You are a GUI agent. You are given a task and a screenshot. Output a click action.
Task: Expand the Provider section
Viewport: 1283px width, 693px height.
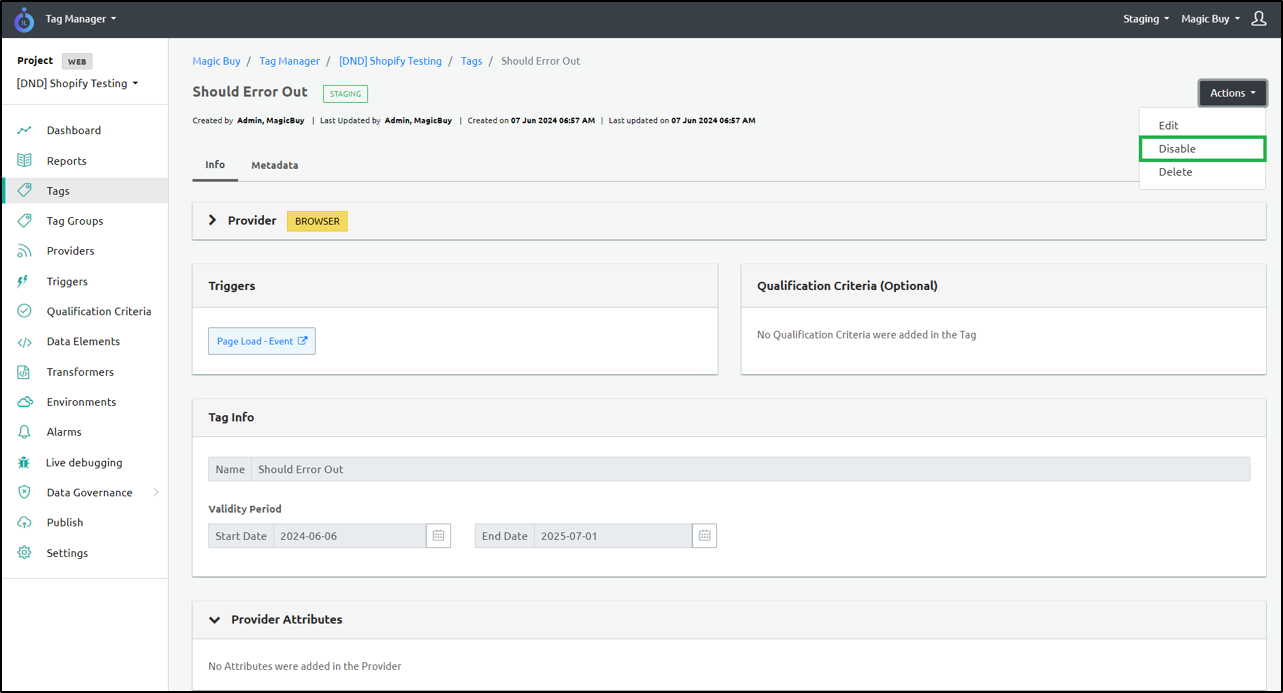point(212,220)
